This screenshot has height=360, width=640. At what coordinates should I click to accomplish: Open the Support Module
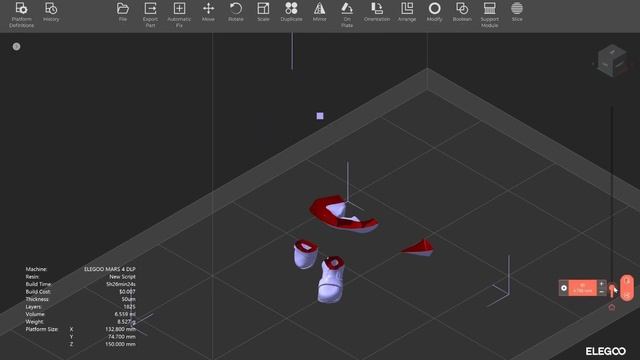tap(489, 15)
